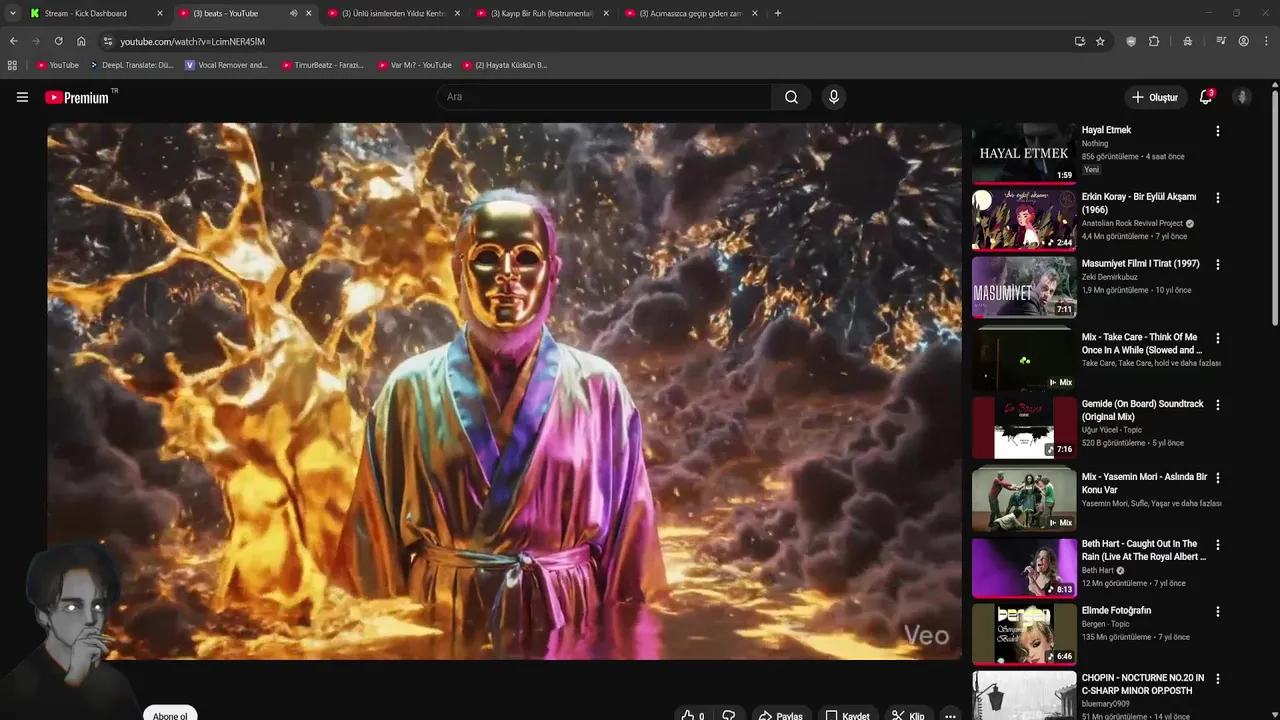Go back in browser history
The height and width of the screenshot is (720, 1280).
(13, 41)
